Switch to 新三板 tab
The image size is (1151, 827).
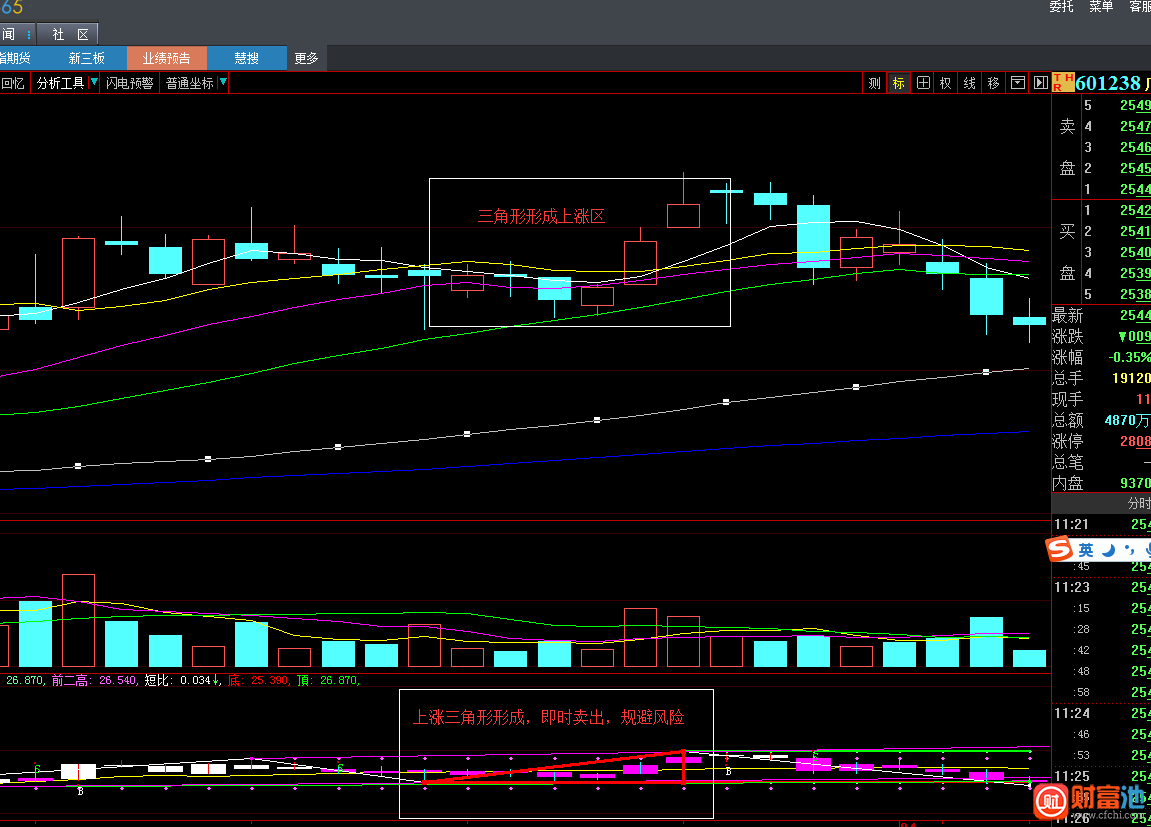[x=87, y=58]
